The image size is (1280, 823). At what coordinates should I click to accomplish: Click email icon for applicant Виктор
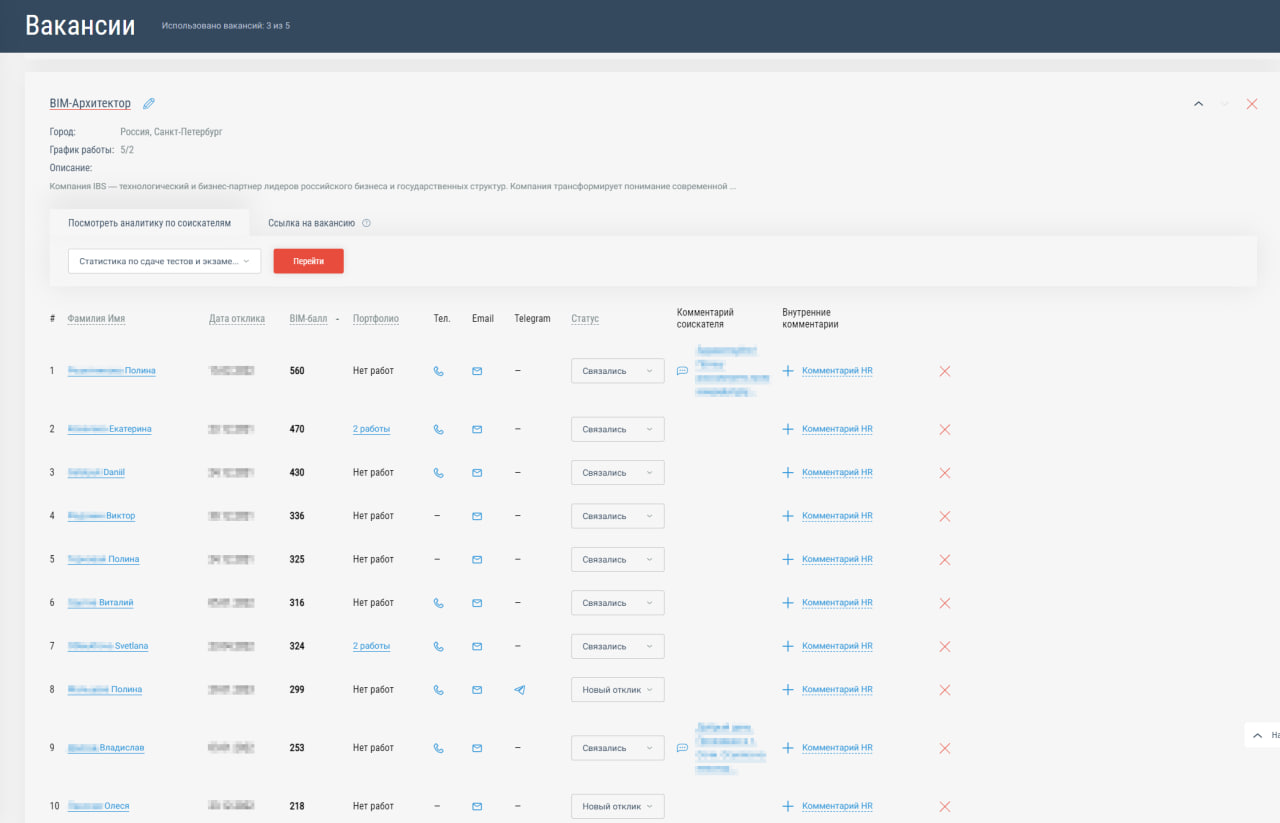477,516
